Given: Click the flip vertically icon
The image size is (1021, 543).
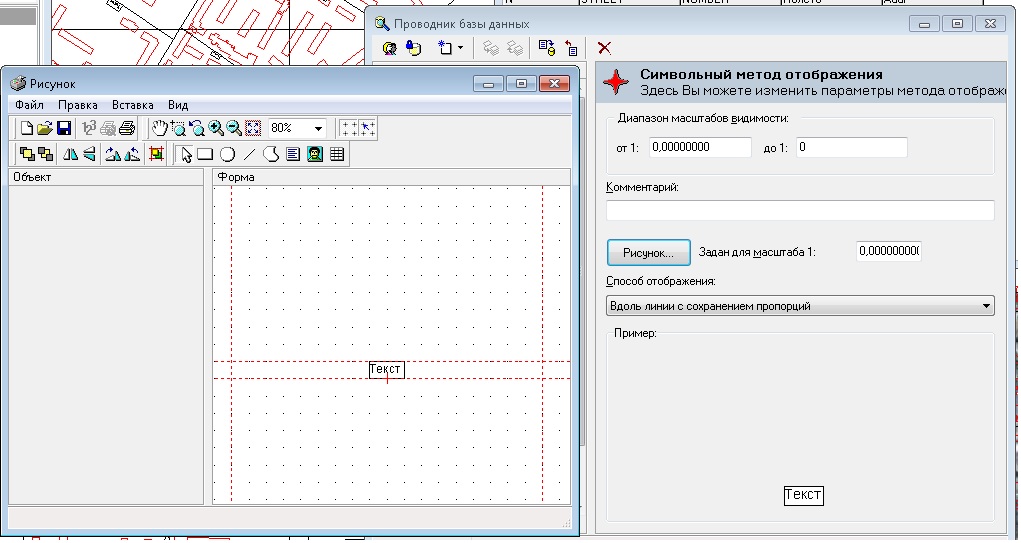Looking at the screenshot, I should 89,154.
